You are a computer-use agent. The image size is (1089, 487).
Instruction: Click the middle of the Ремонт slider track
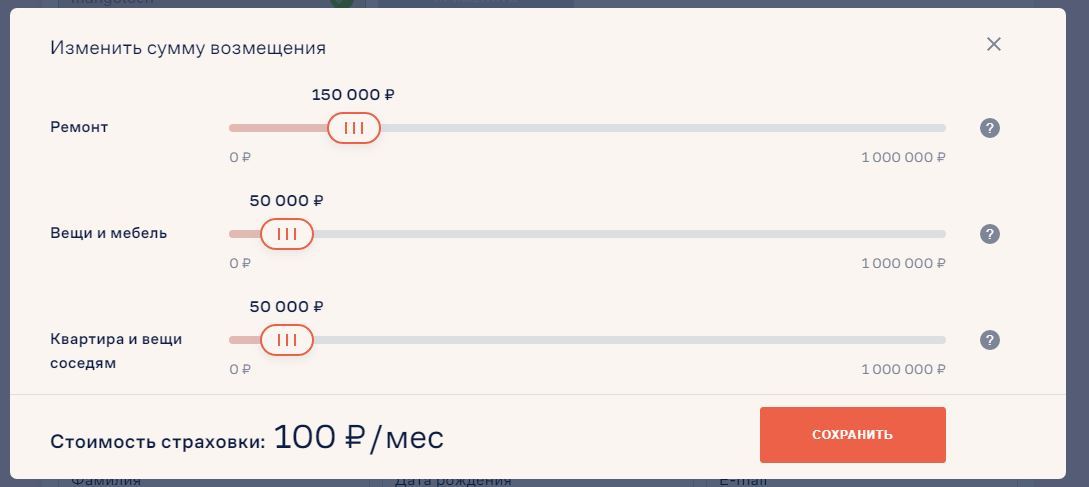(587, 128)
